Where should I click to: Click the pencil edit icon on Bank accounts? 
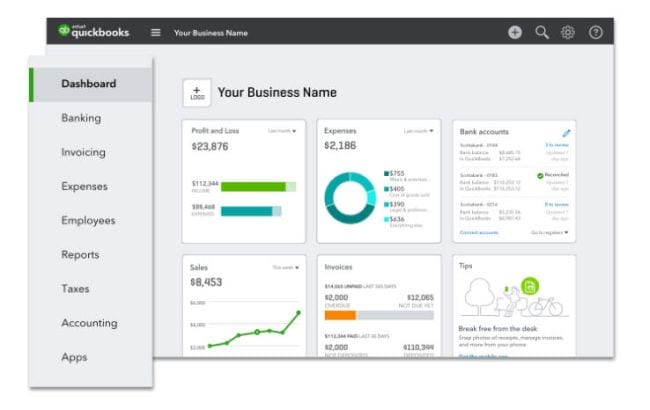566,132
